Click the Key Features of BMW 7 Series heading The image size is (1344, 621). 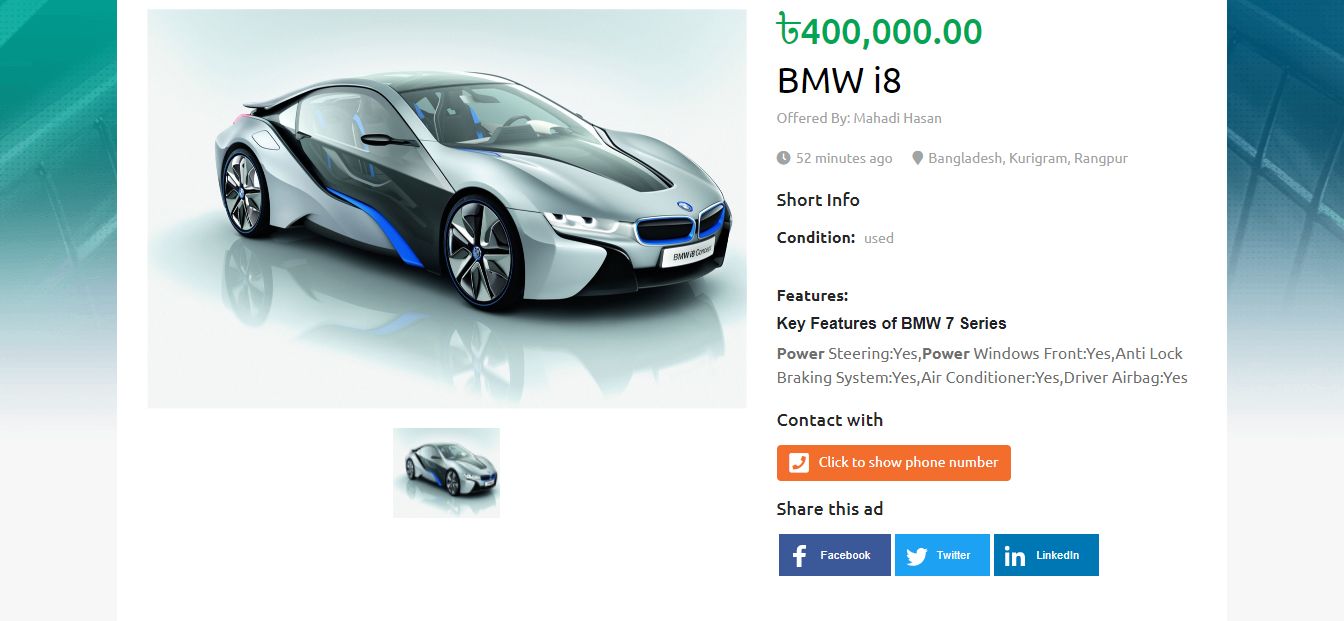[x=892, y=323]
